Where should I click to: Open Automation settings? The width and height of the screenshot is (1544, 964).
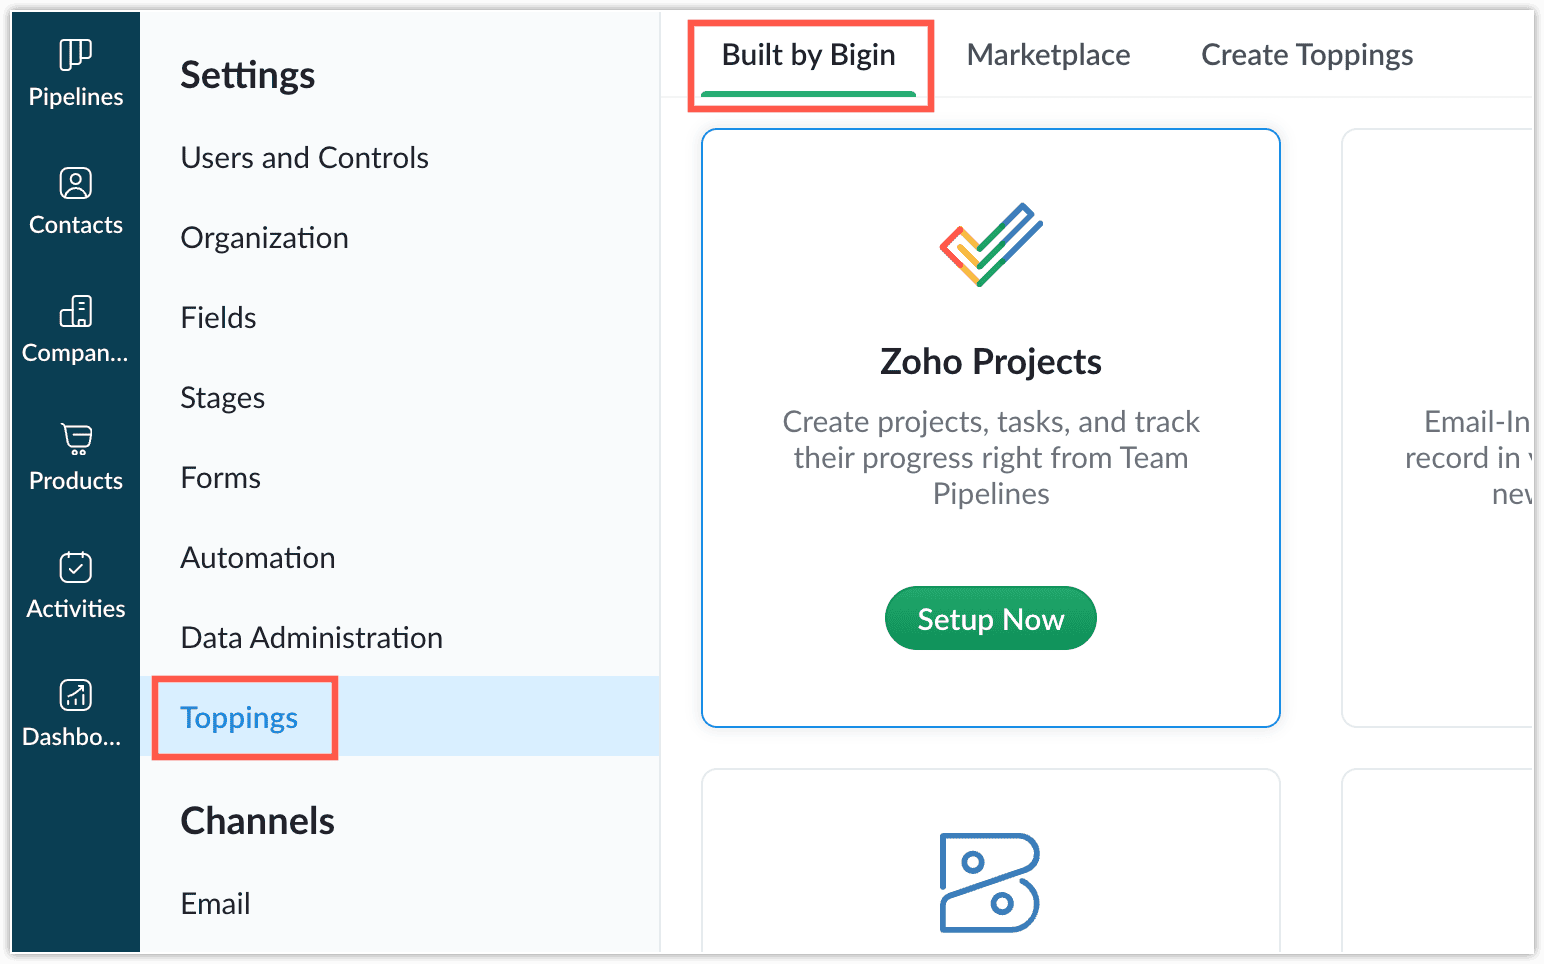(x=258, y=558)
